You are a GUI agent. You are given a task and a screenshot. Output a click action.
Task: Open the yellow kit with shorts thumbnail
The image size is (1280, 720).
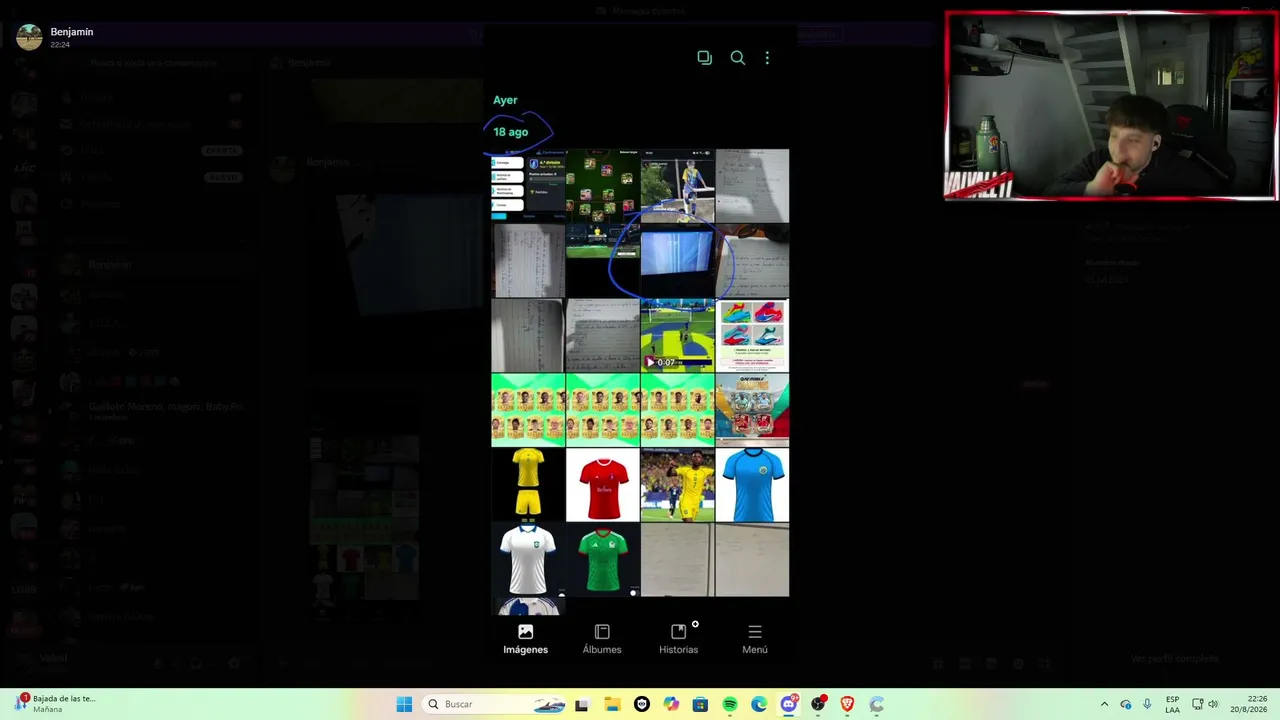pyautogui.click(x=528, y=484)
